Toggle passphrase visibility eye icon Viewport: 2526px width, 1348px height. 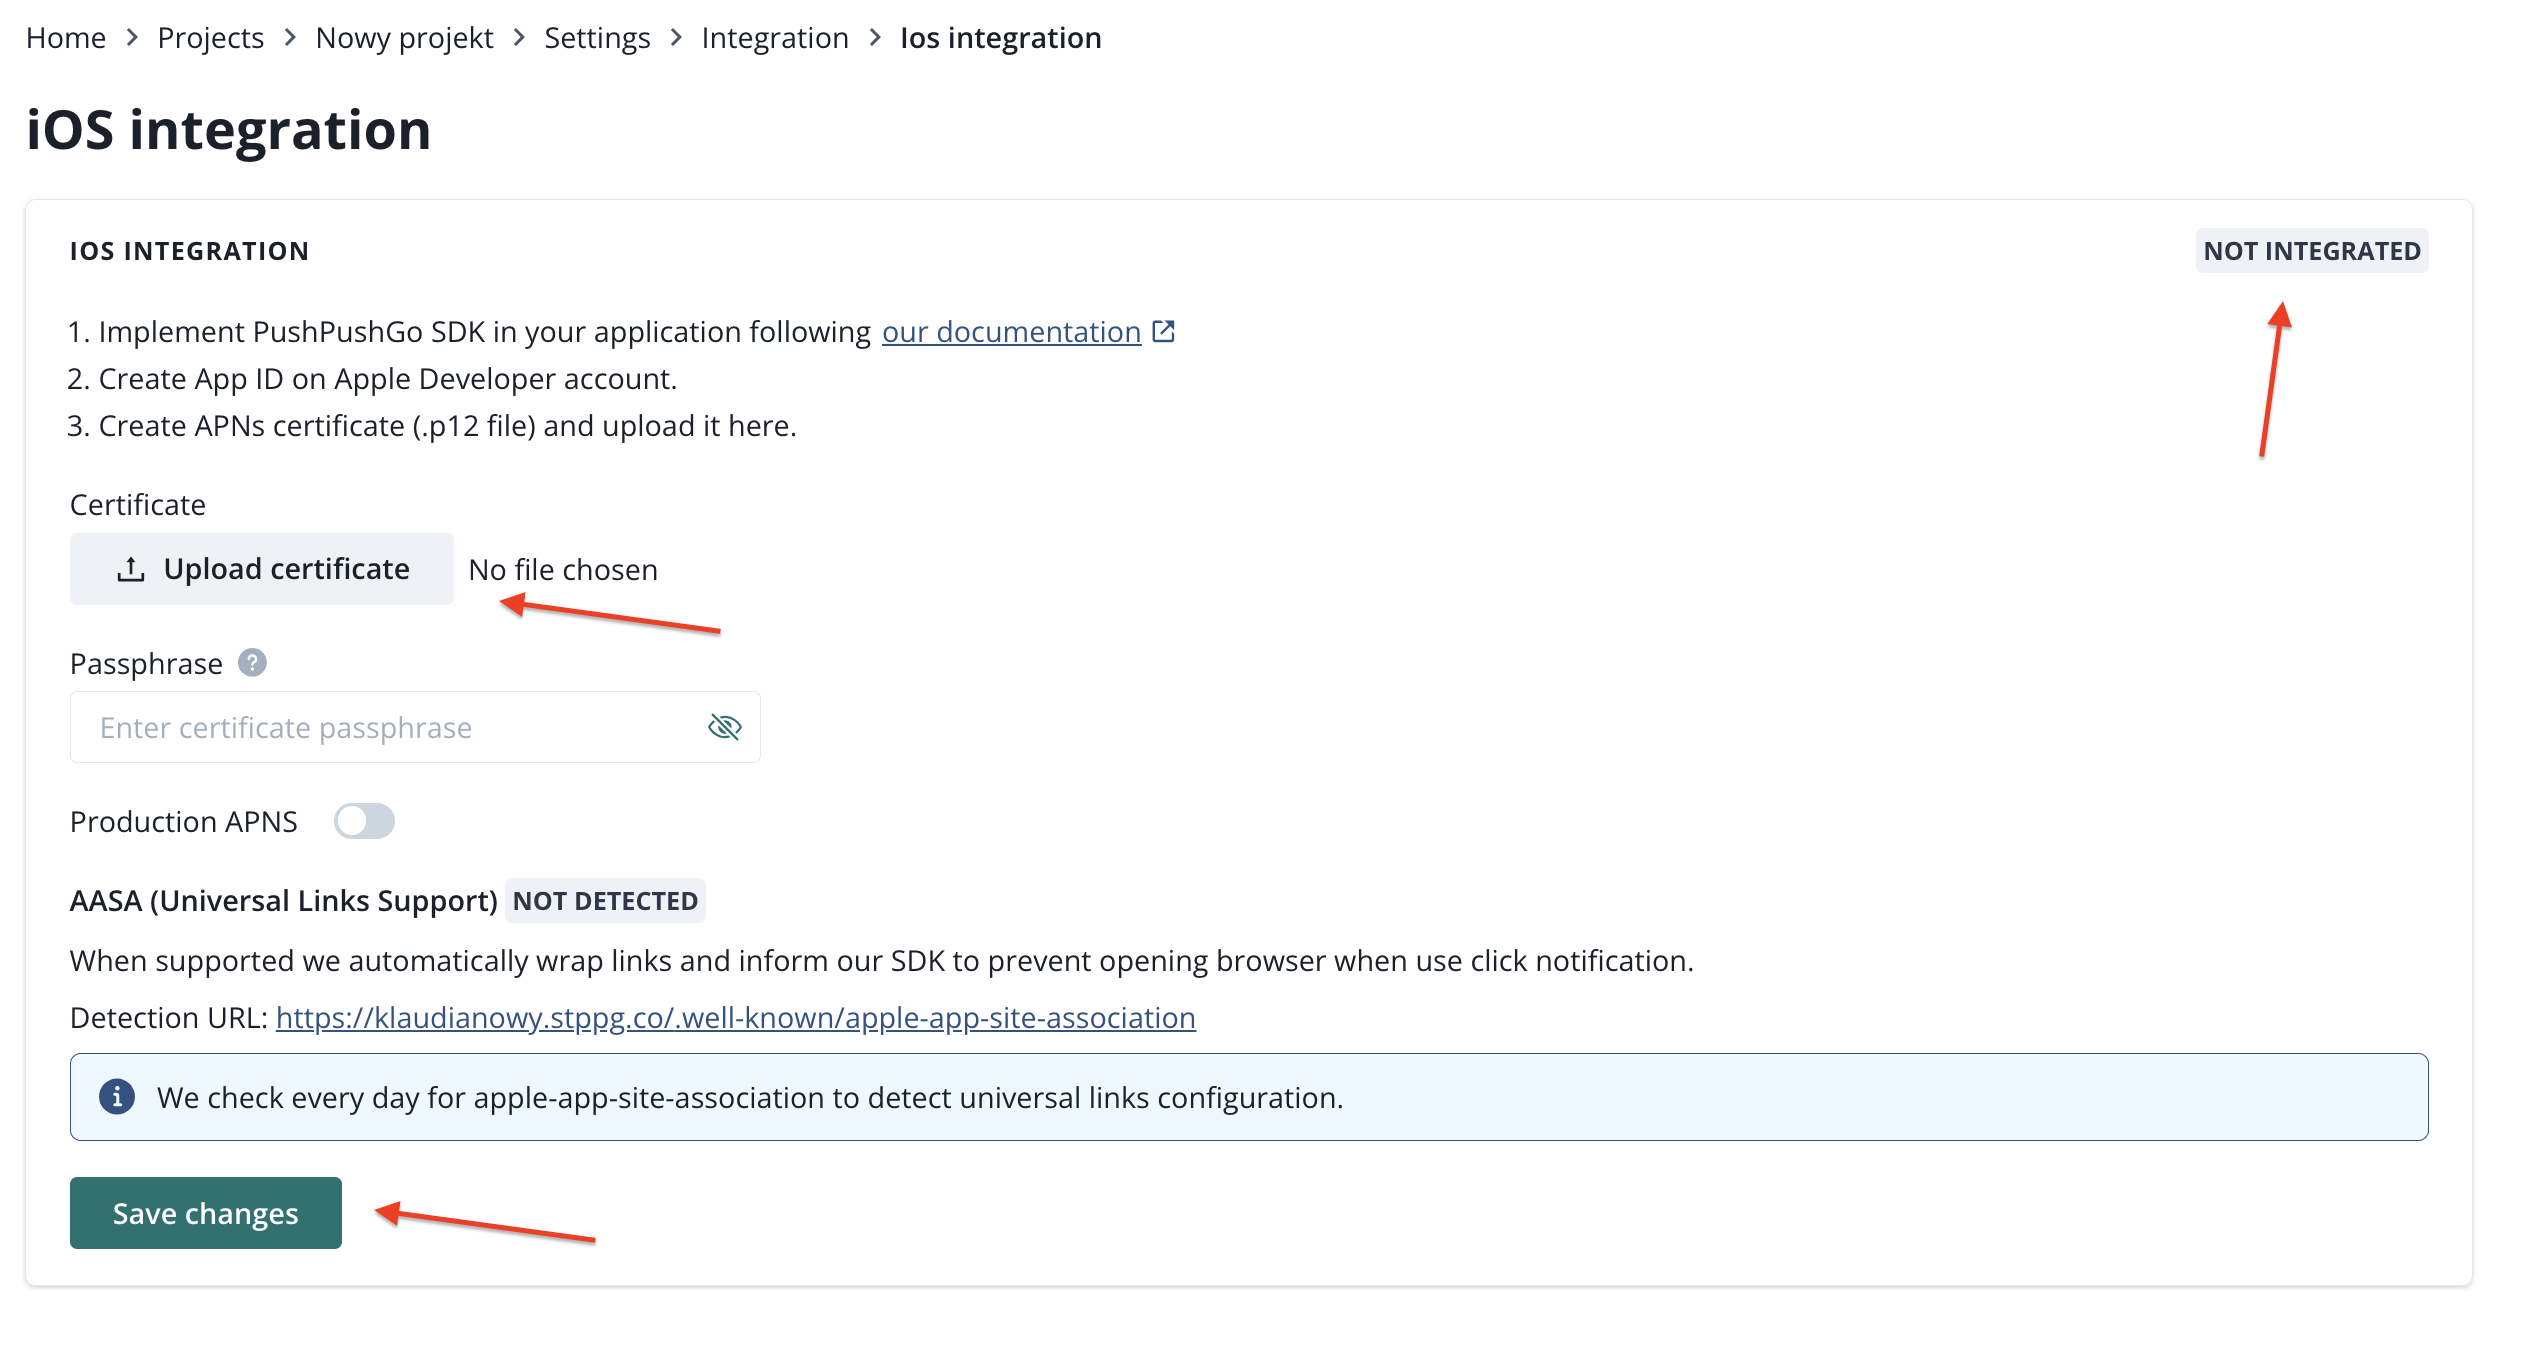(724, 727)
